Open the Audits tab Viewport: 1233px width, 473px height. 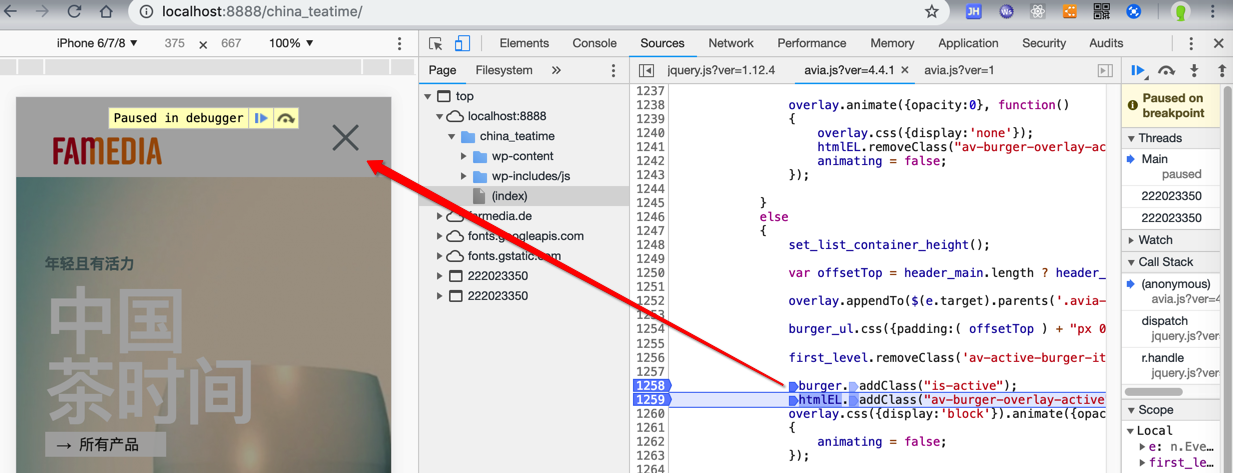pos(1106,44)
